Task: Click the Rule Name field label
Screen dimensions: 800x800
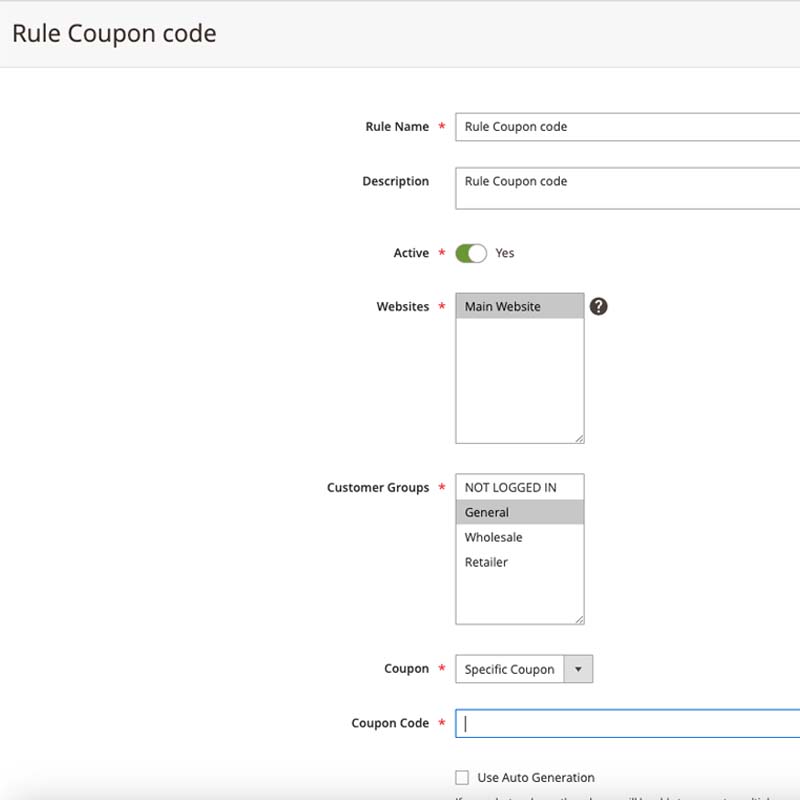Action: pyautogui.click(x=397, y=127)
